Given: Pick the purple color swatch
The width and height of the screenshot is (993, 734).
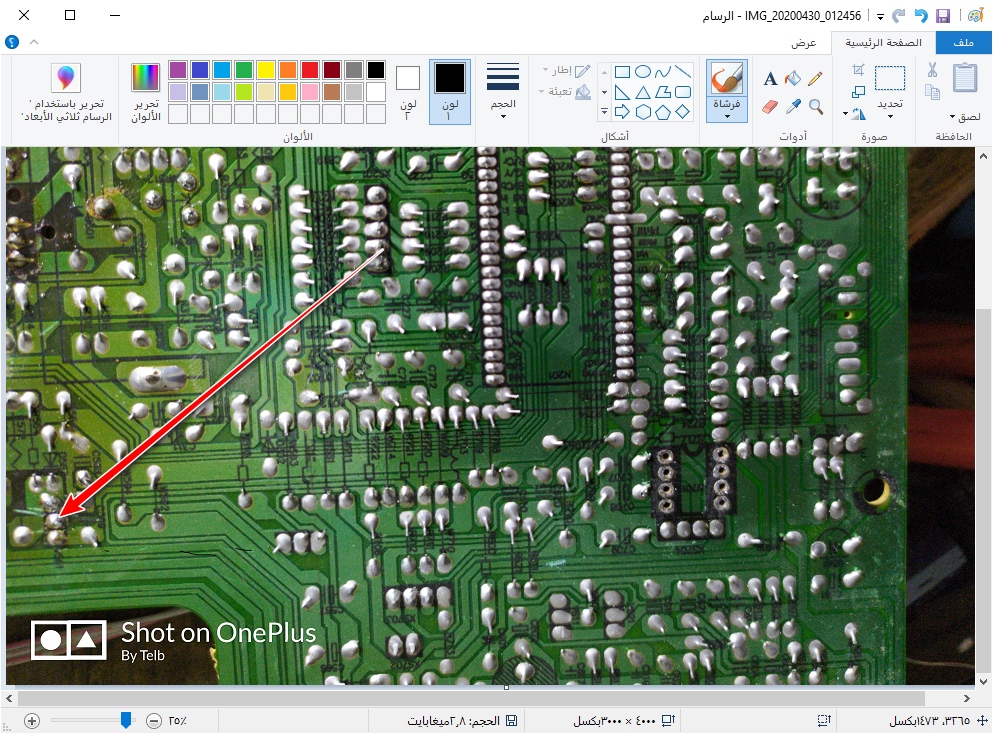Looking at the screenshot, I should coord(178,70).
